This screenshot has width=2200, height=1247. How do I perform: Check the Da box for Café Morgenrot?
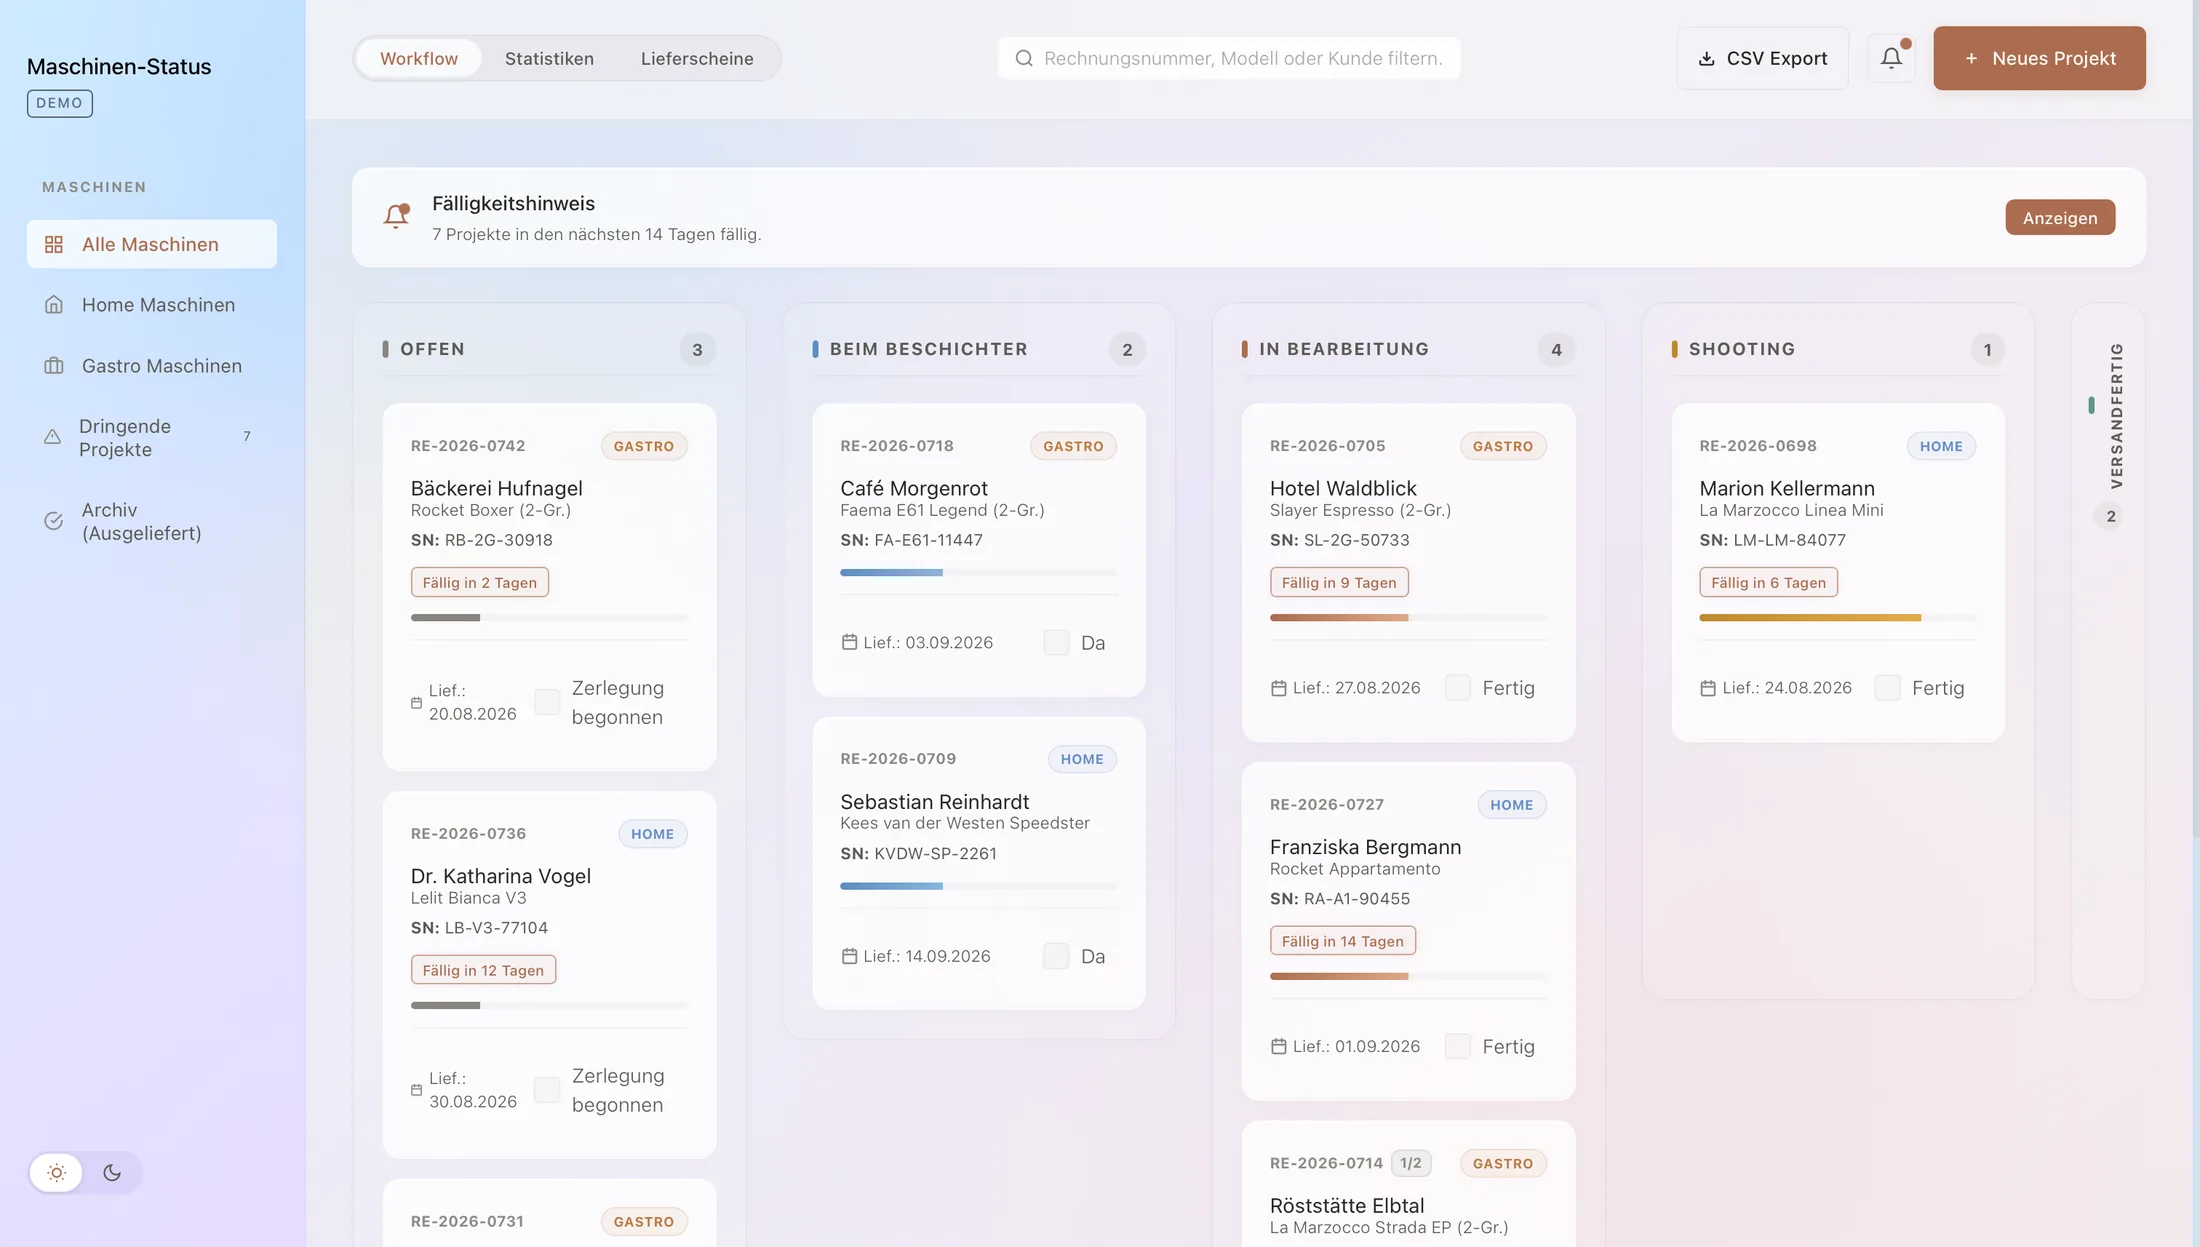pyautogui.click(x=1056, y=642)
